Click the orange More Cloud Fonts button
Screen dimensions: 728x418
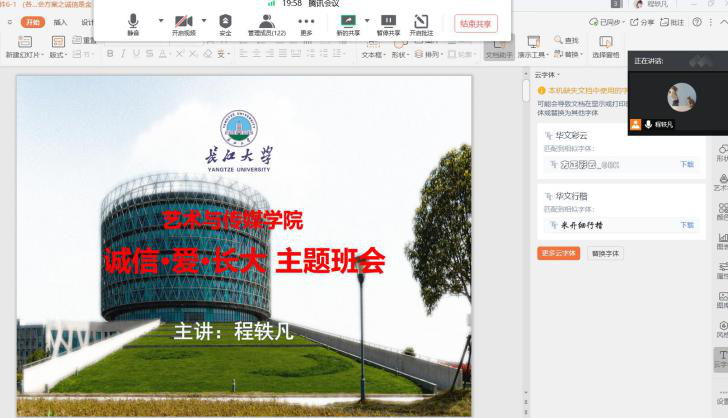click(558, 253)
